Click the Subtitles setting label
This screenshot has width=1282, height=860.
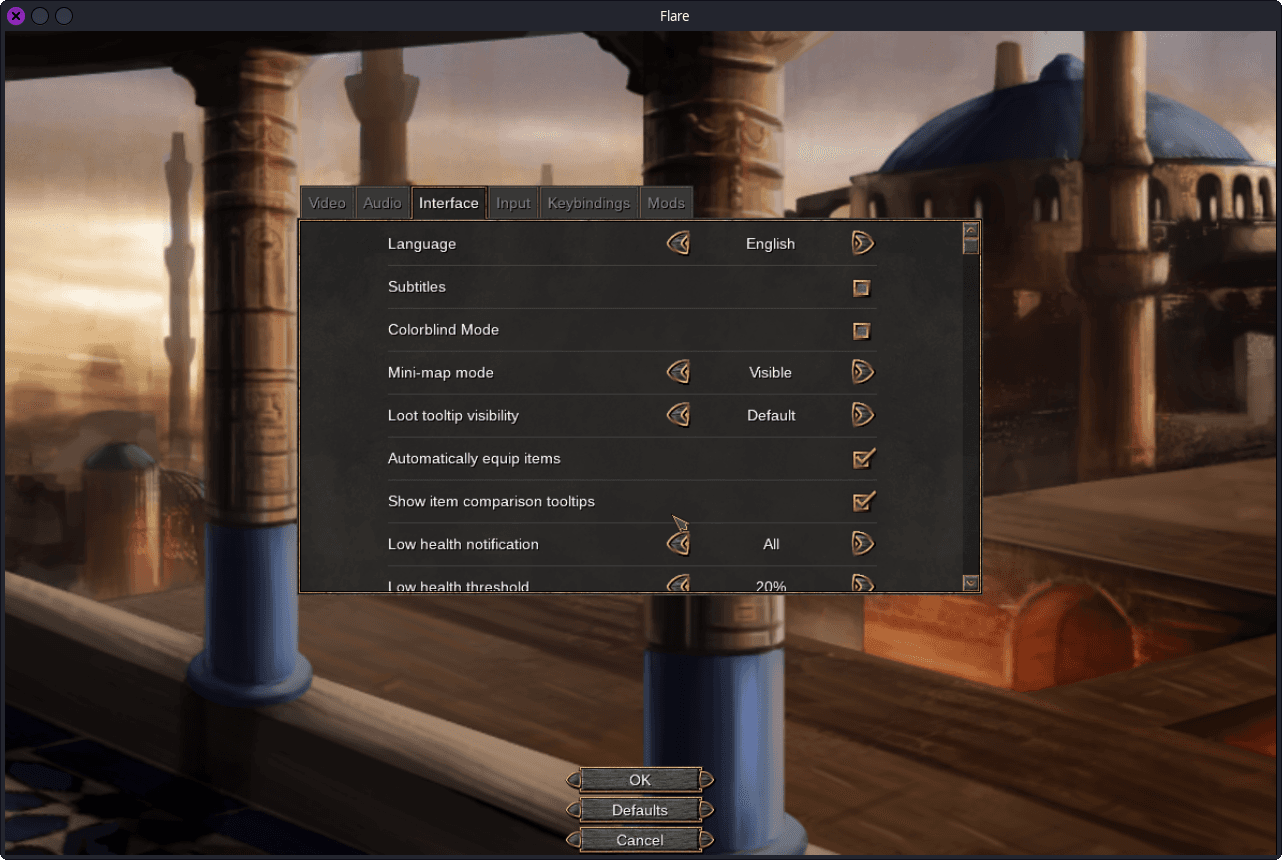click(417, 287)
